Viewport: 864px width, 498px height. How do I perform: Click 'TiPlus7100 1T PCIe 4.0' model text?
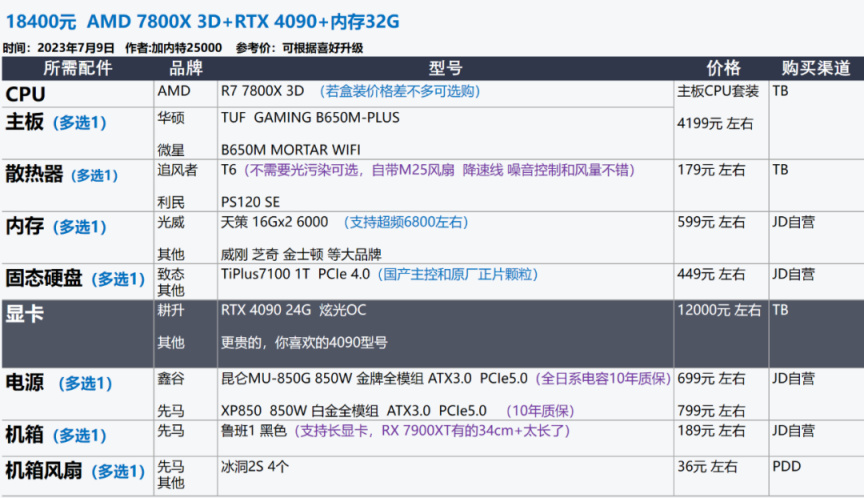pyautogui.click(x=295, y=274)
